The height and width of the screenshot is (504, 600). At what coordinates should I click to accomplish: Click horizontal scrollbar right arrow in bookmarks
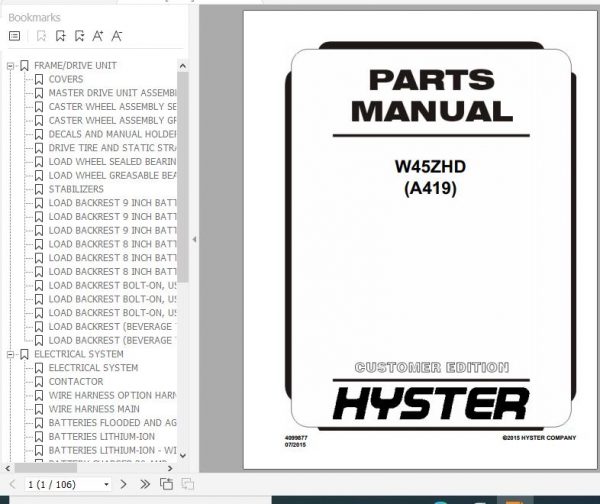[170, 468]
